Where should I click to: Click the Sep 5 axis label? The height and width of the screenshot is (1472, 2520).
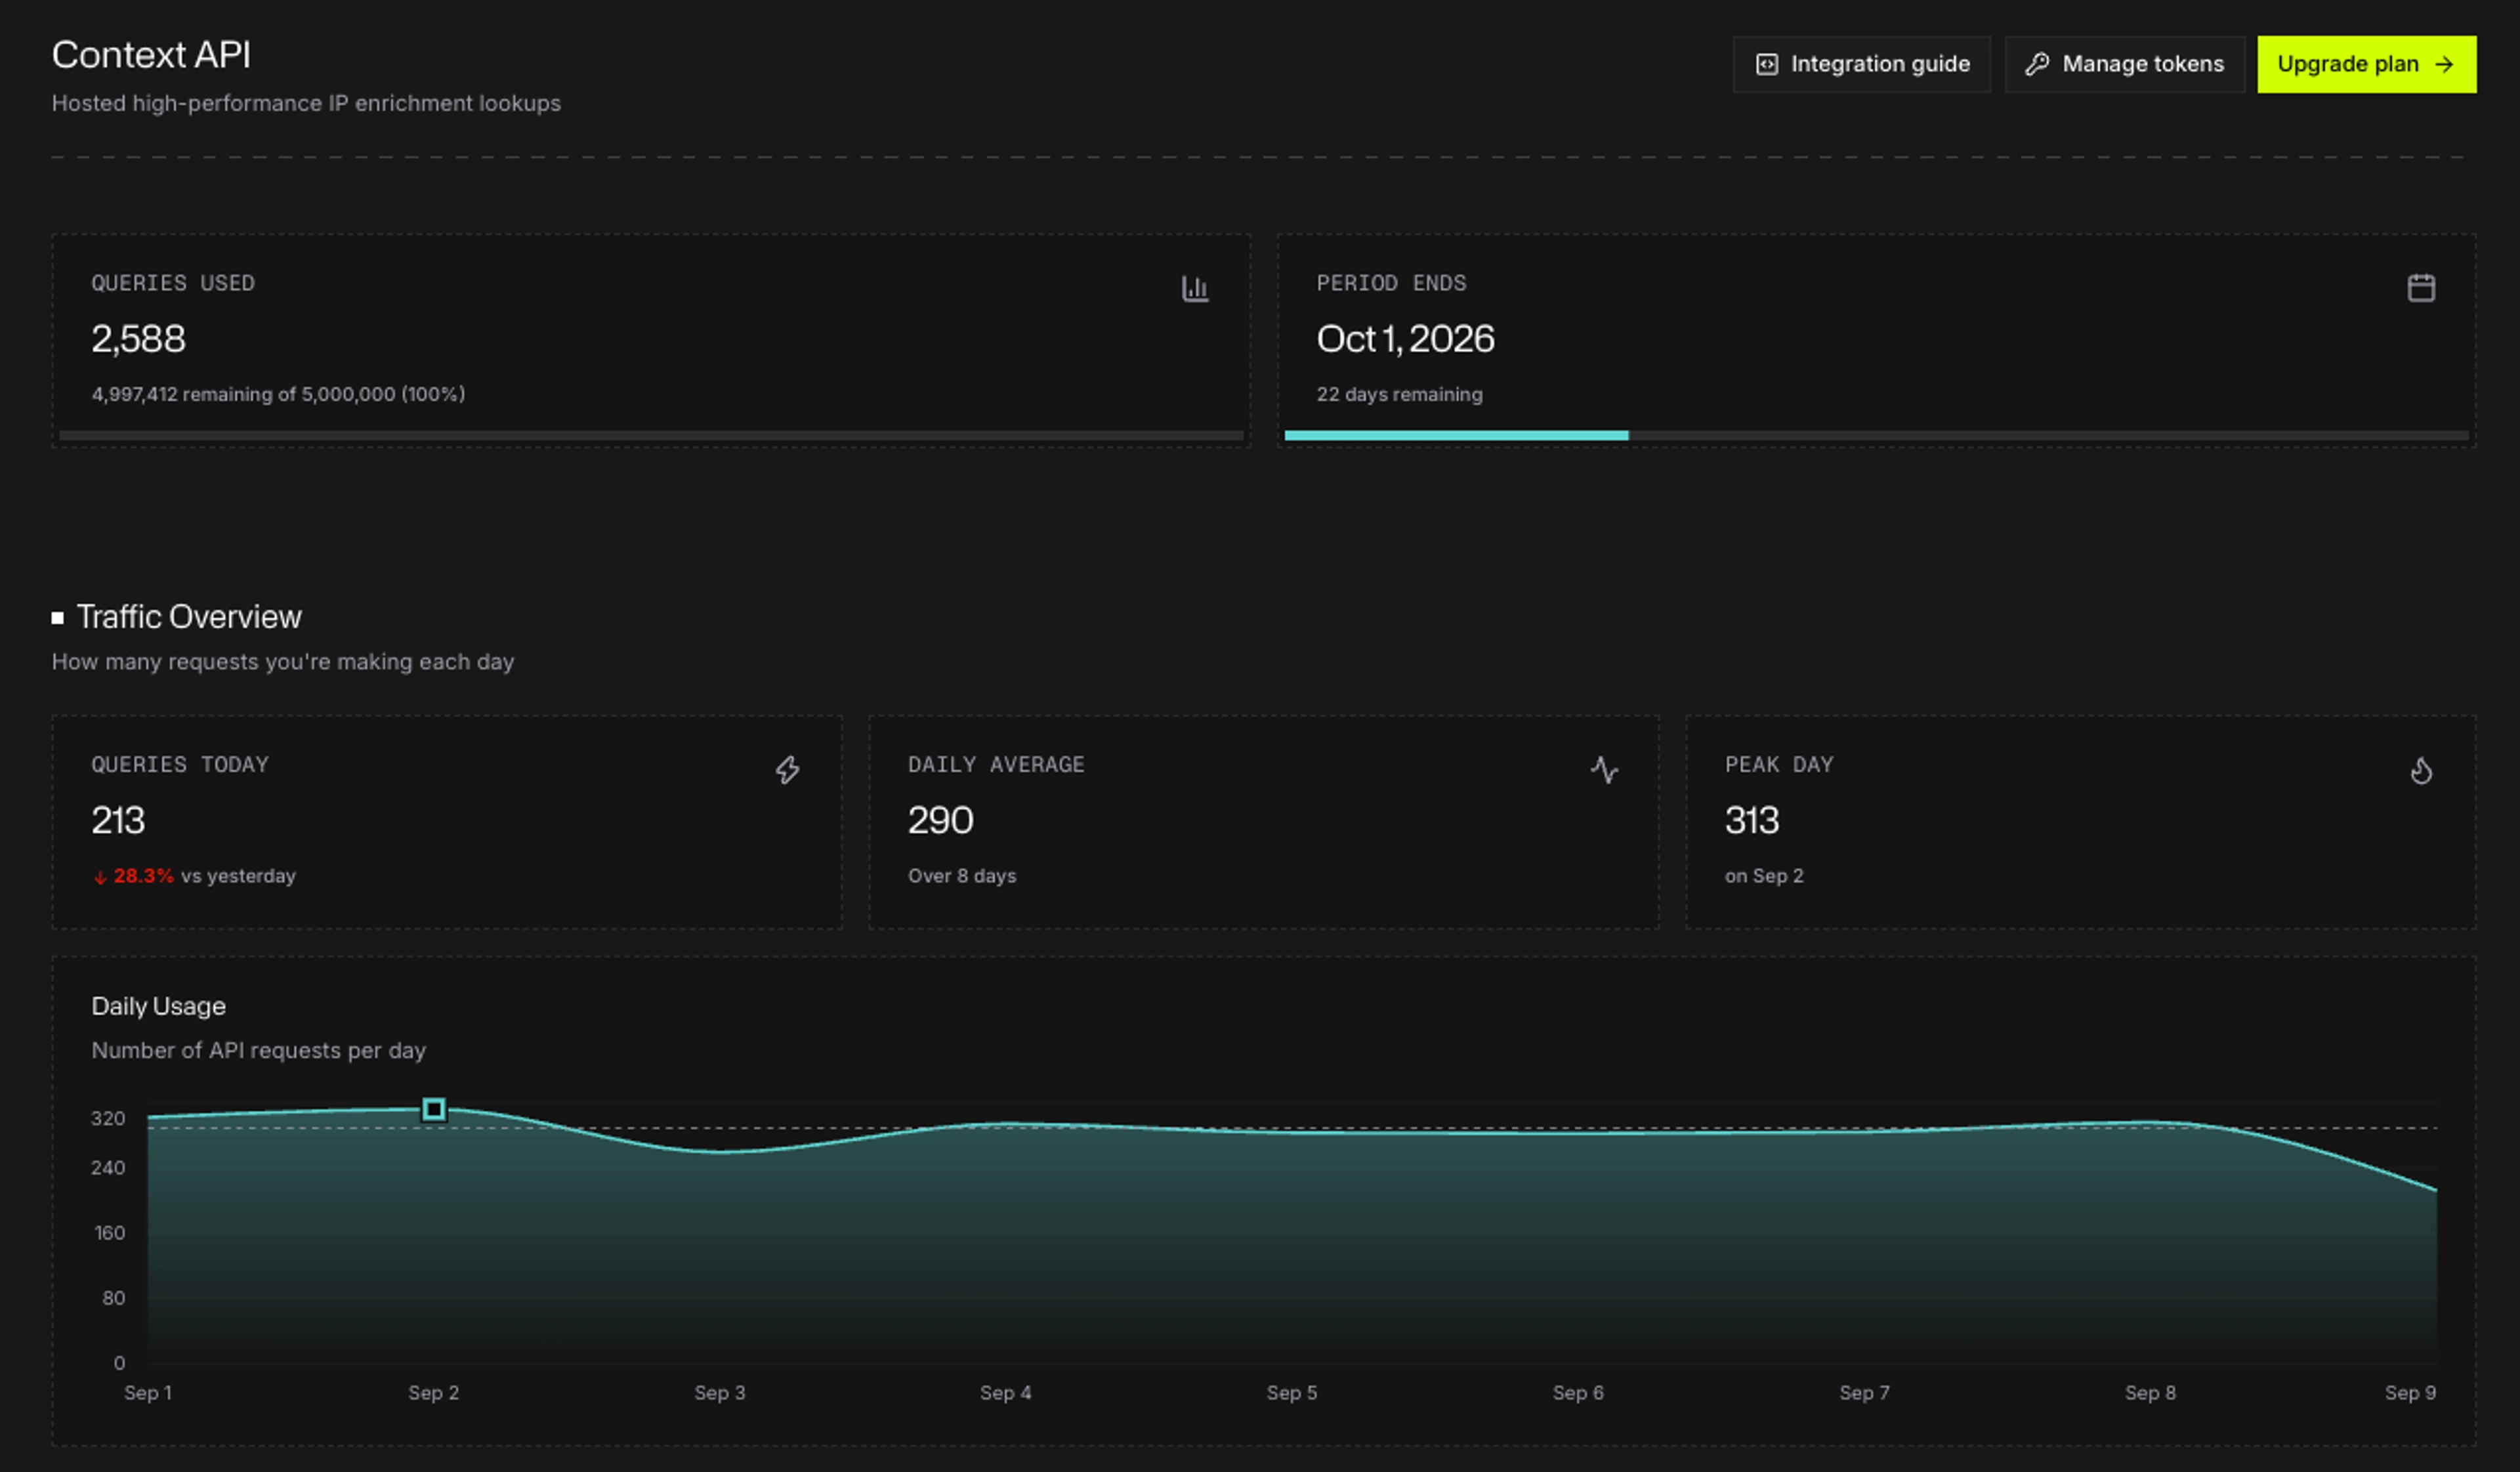[x=1292, y=1393]
